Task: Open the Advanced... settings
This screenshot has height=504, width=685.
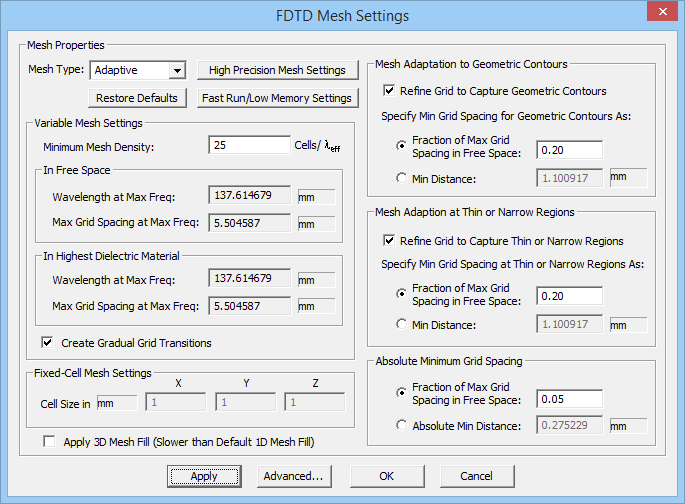Action: [293, 476]
